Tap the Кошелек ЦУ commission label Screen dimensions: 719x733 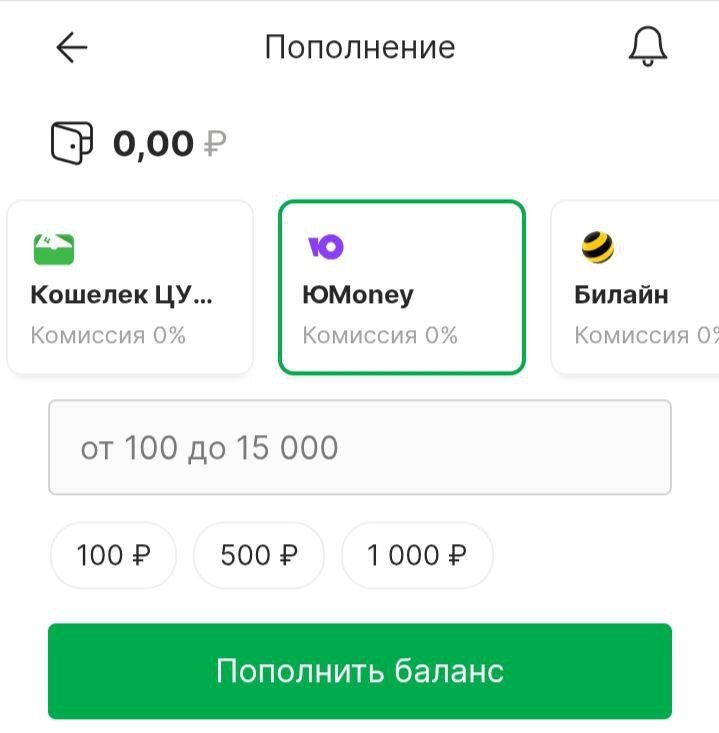(108, 335)
